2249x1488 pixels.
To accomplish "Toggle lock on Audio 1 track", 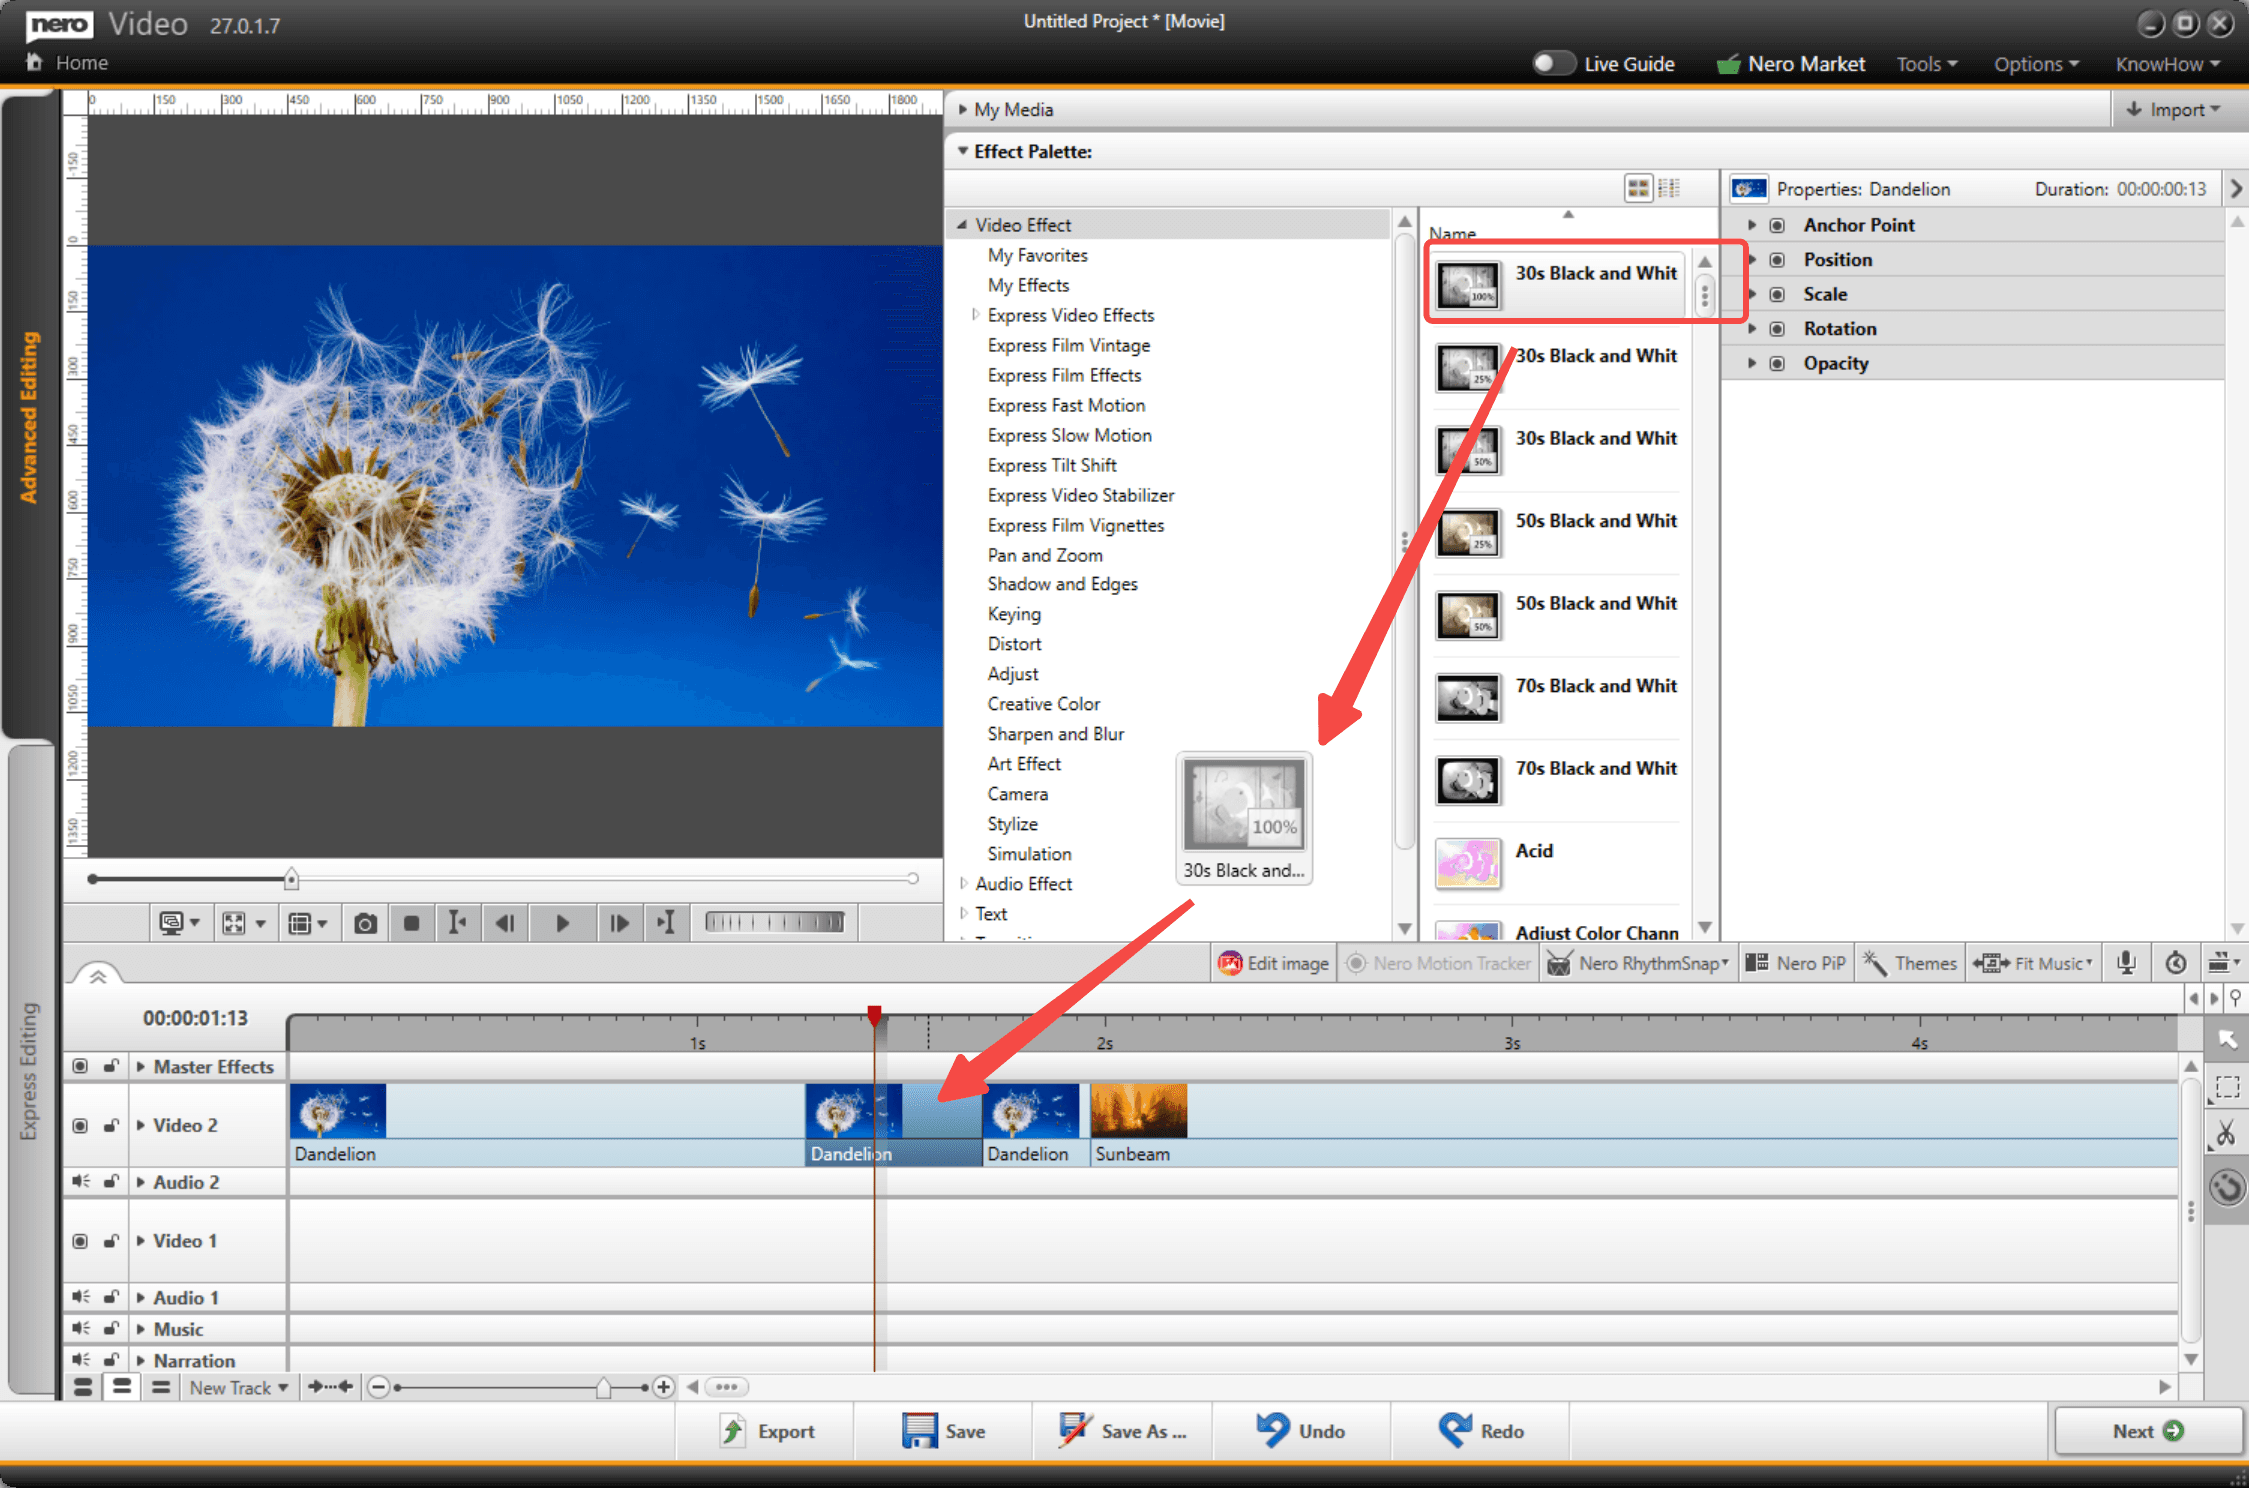I will coord(111,1298).
